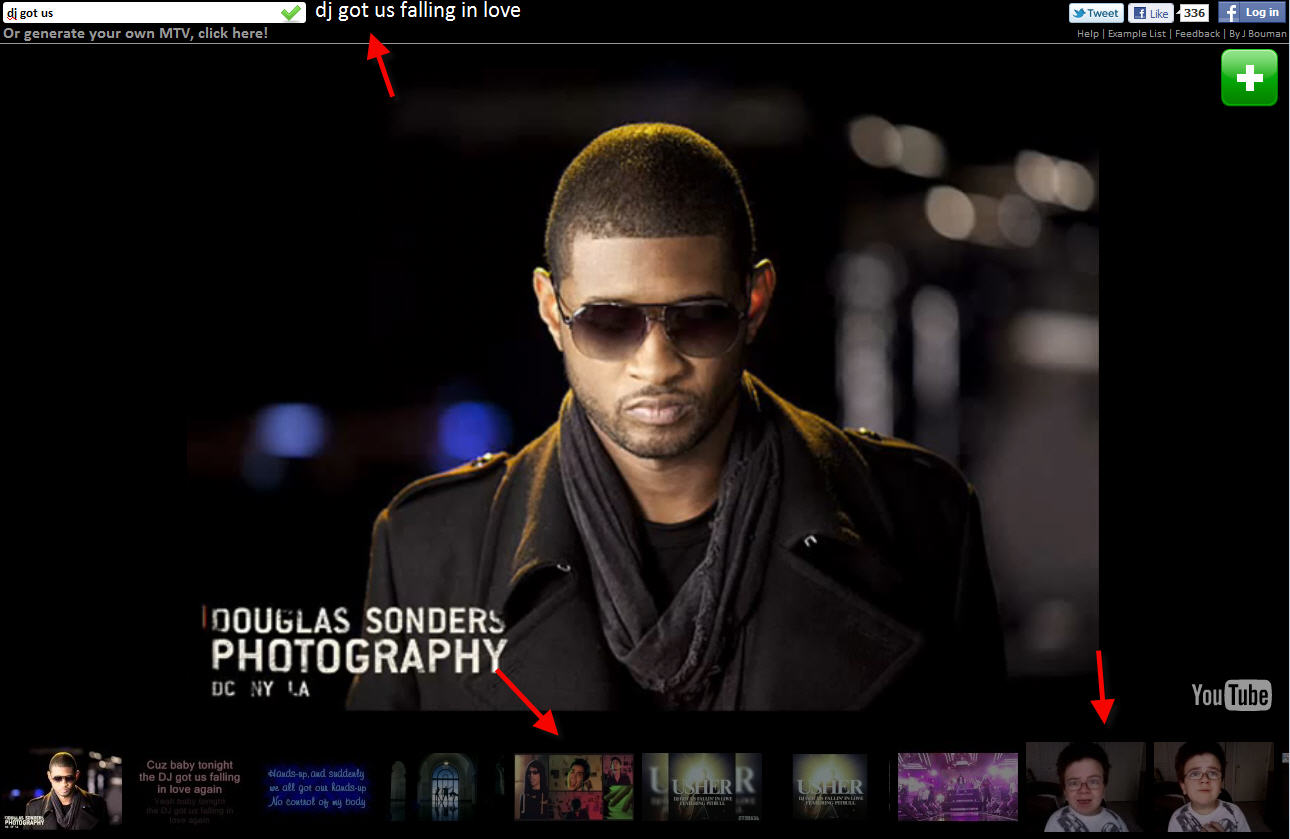This screenshot has height=839, width=1290.
Task: Open the Example List link
Action: (x=1136, y=34)
